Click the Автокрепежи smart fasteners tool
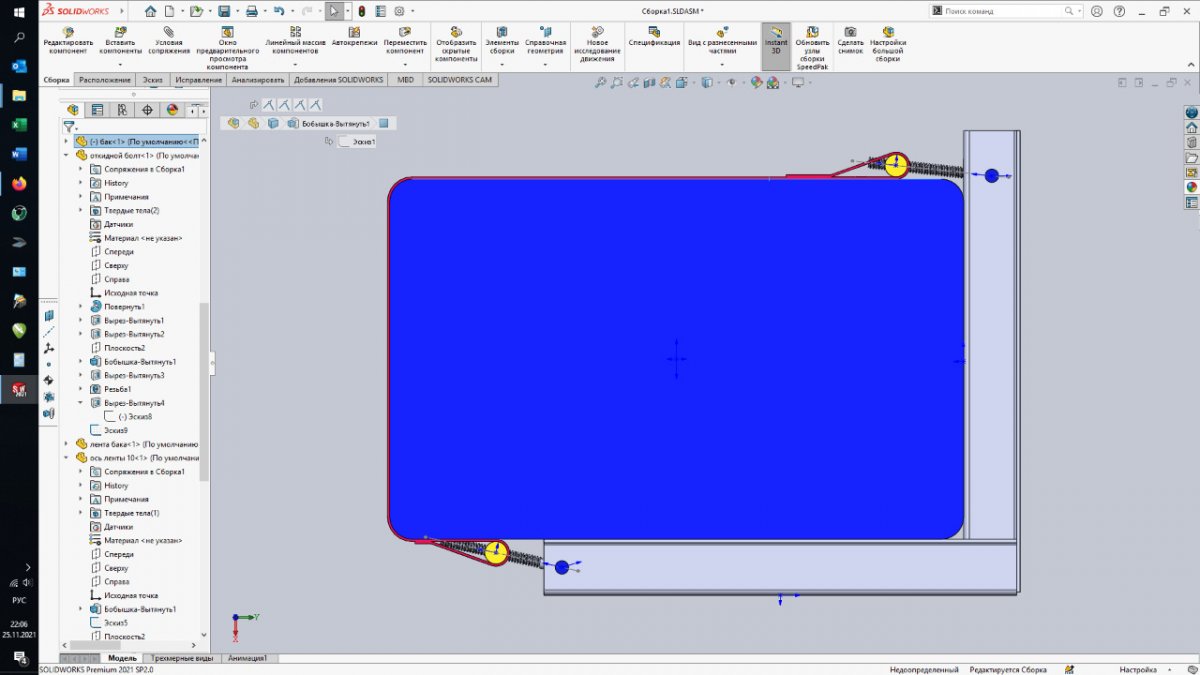 [x=354, y=38]
